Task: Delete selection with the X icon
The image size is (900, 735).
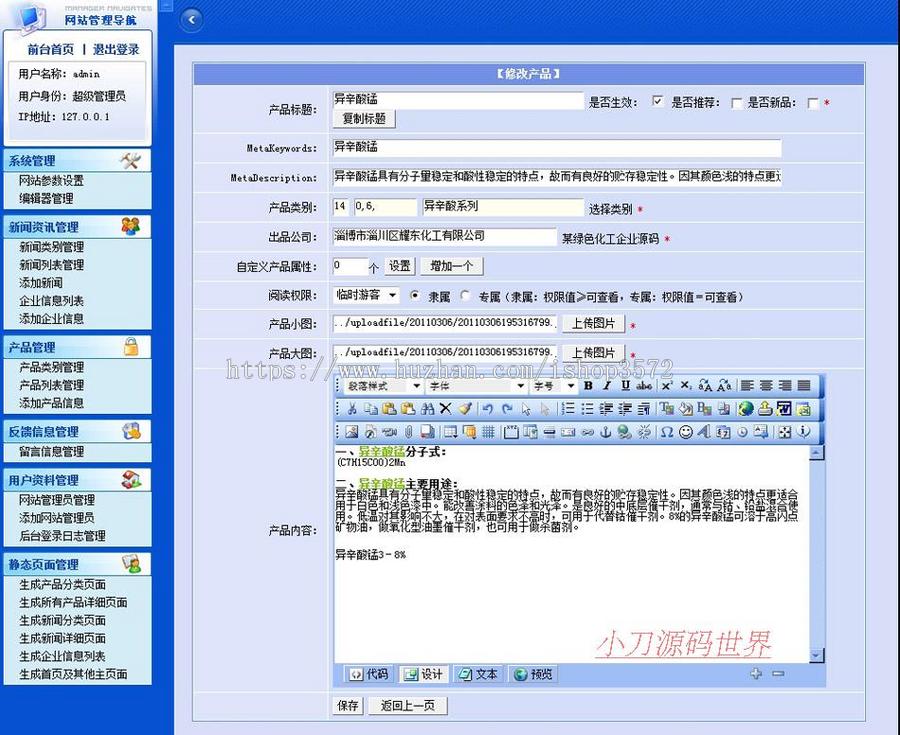Action: coord(445,409)
